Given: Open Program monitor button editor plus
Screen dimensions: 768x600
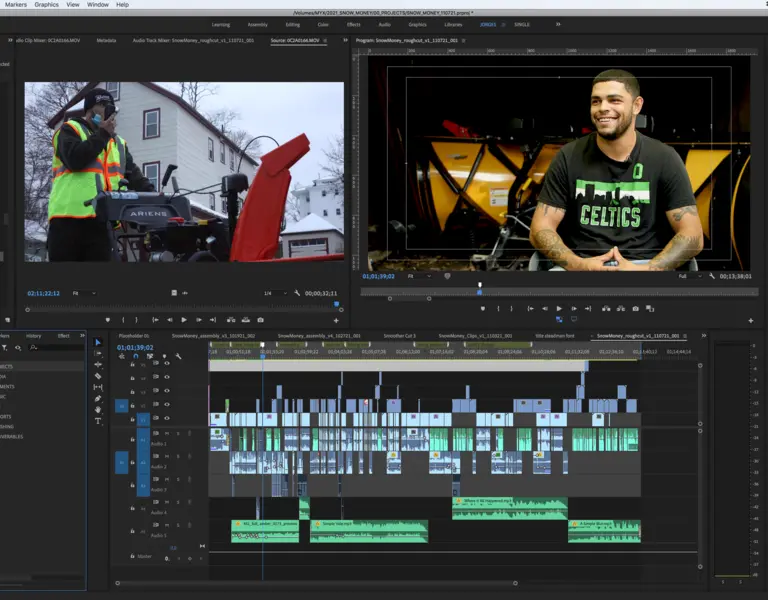Looking at the screenshot, I should pos(751,321).
